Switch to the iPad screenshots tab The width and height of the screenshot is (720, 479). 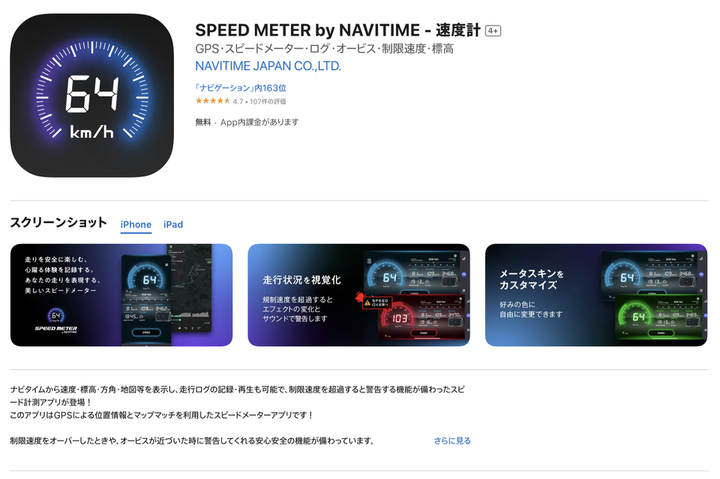tap(173, 225)
